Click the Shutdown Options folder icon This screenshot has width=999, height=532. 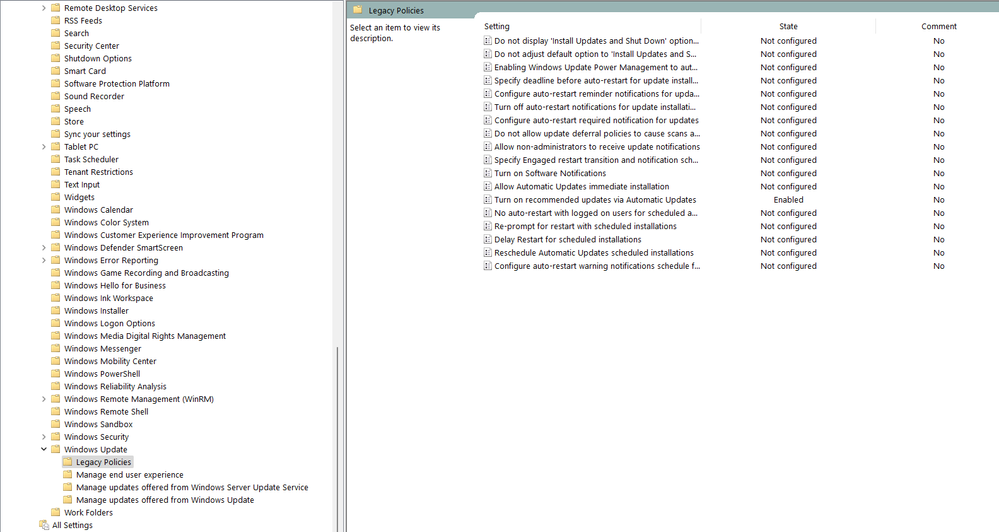[55, 59]
